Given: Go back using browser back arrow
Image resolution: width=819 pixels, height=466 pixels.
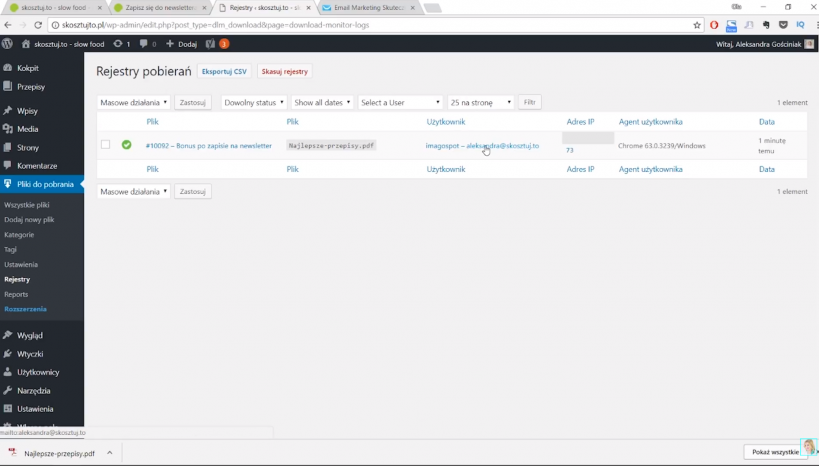Looking at the screenshot, I should 8,25.
